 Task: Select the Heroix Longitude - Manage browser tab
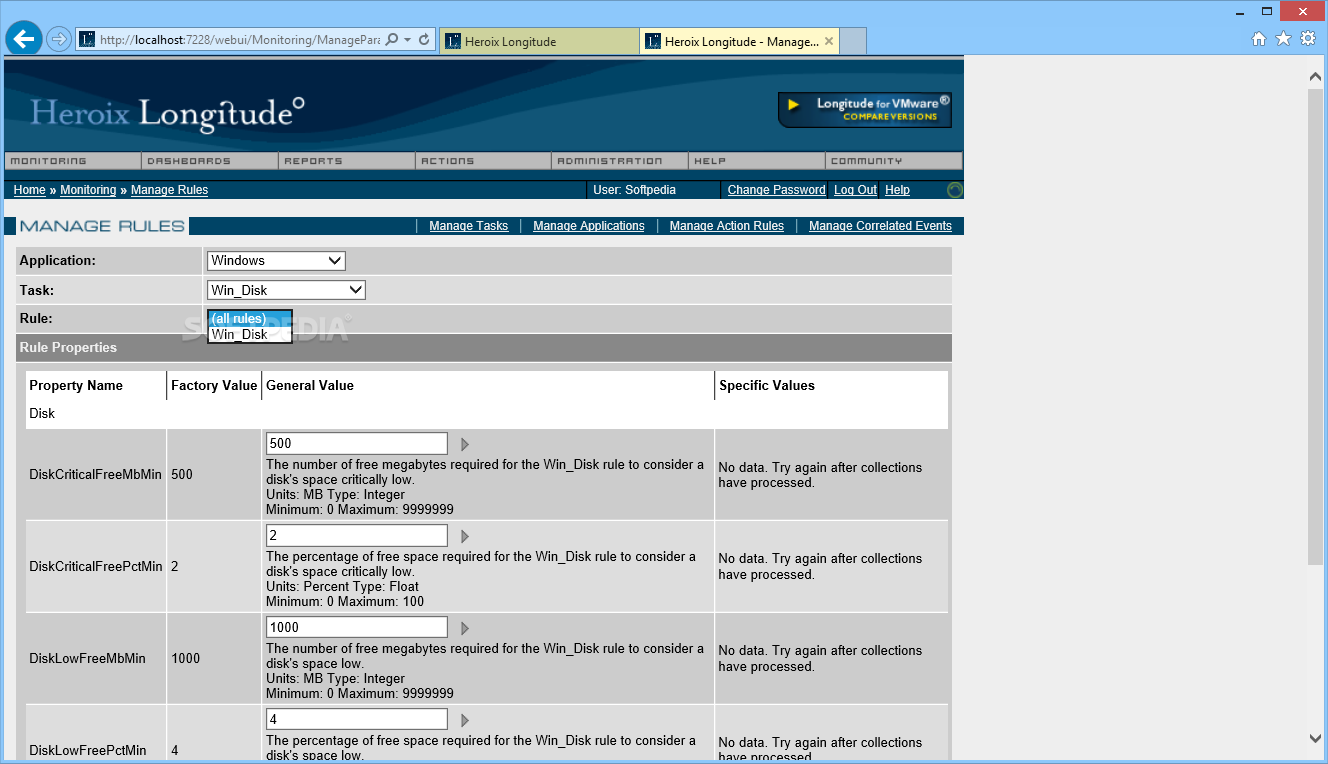coord(739,41)
